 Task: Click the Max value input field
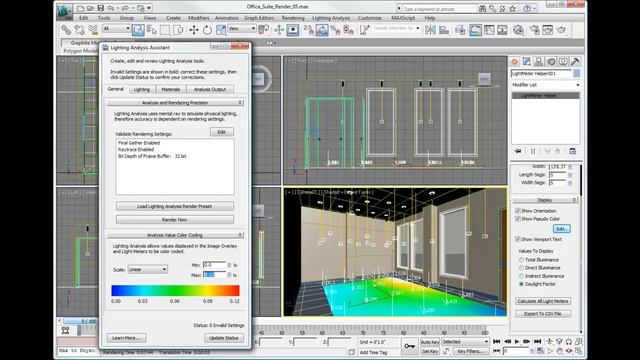pyautogui.click(x=214, y=275)
